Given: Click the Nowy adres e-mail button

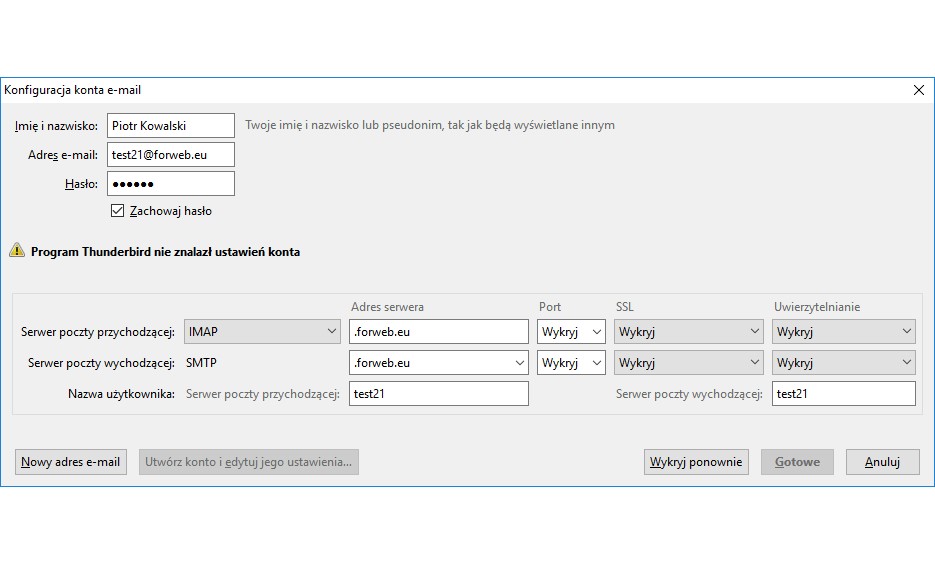Looking at the screenshot, I should point(71,462).
